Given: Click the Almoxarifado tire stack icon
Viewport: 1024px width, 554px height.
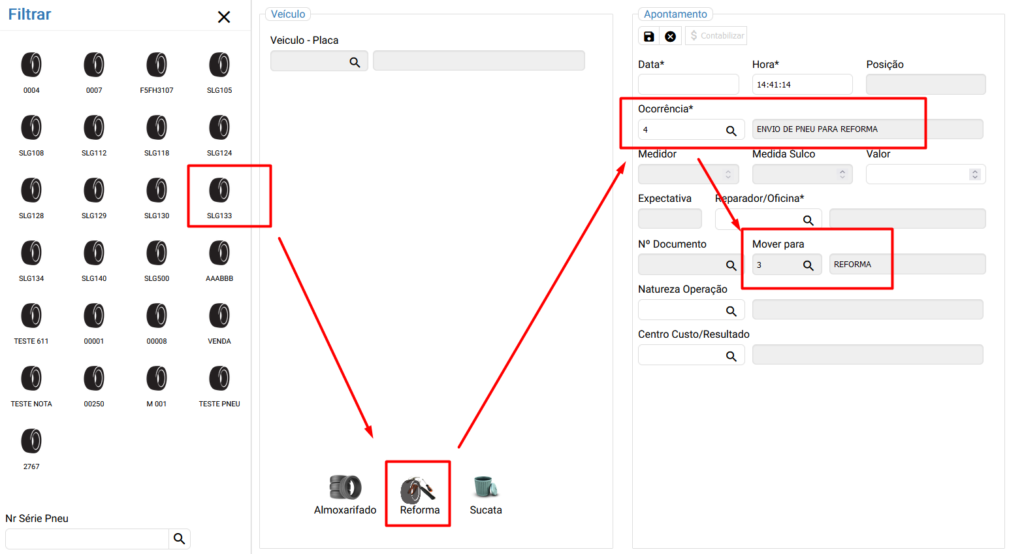Looking at the screenshot, I should tap(345, 487).
